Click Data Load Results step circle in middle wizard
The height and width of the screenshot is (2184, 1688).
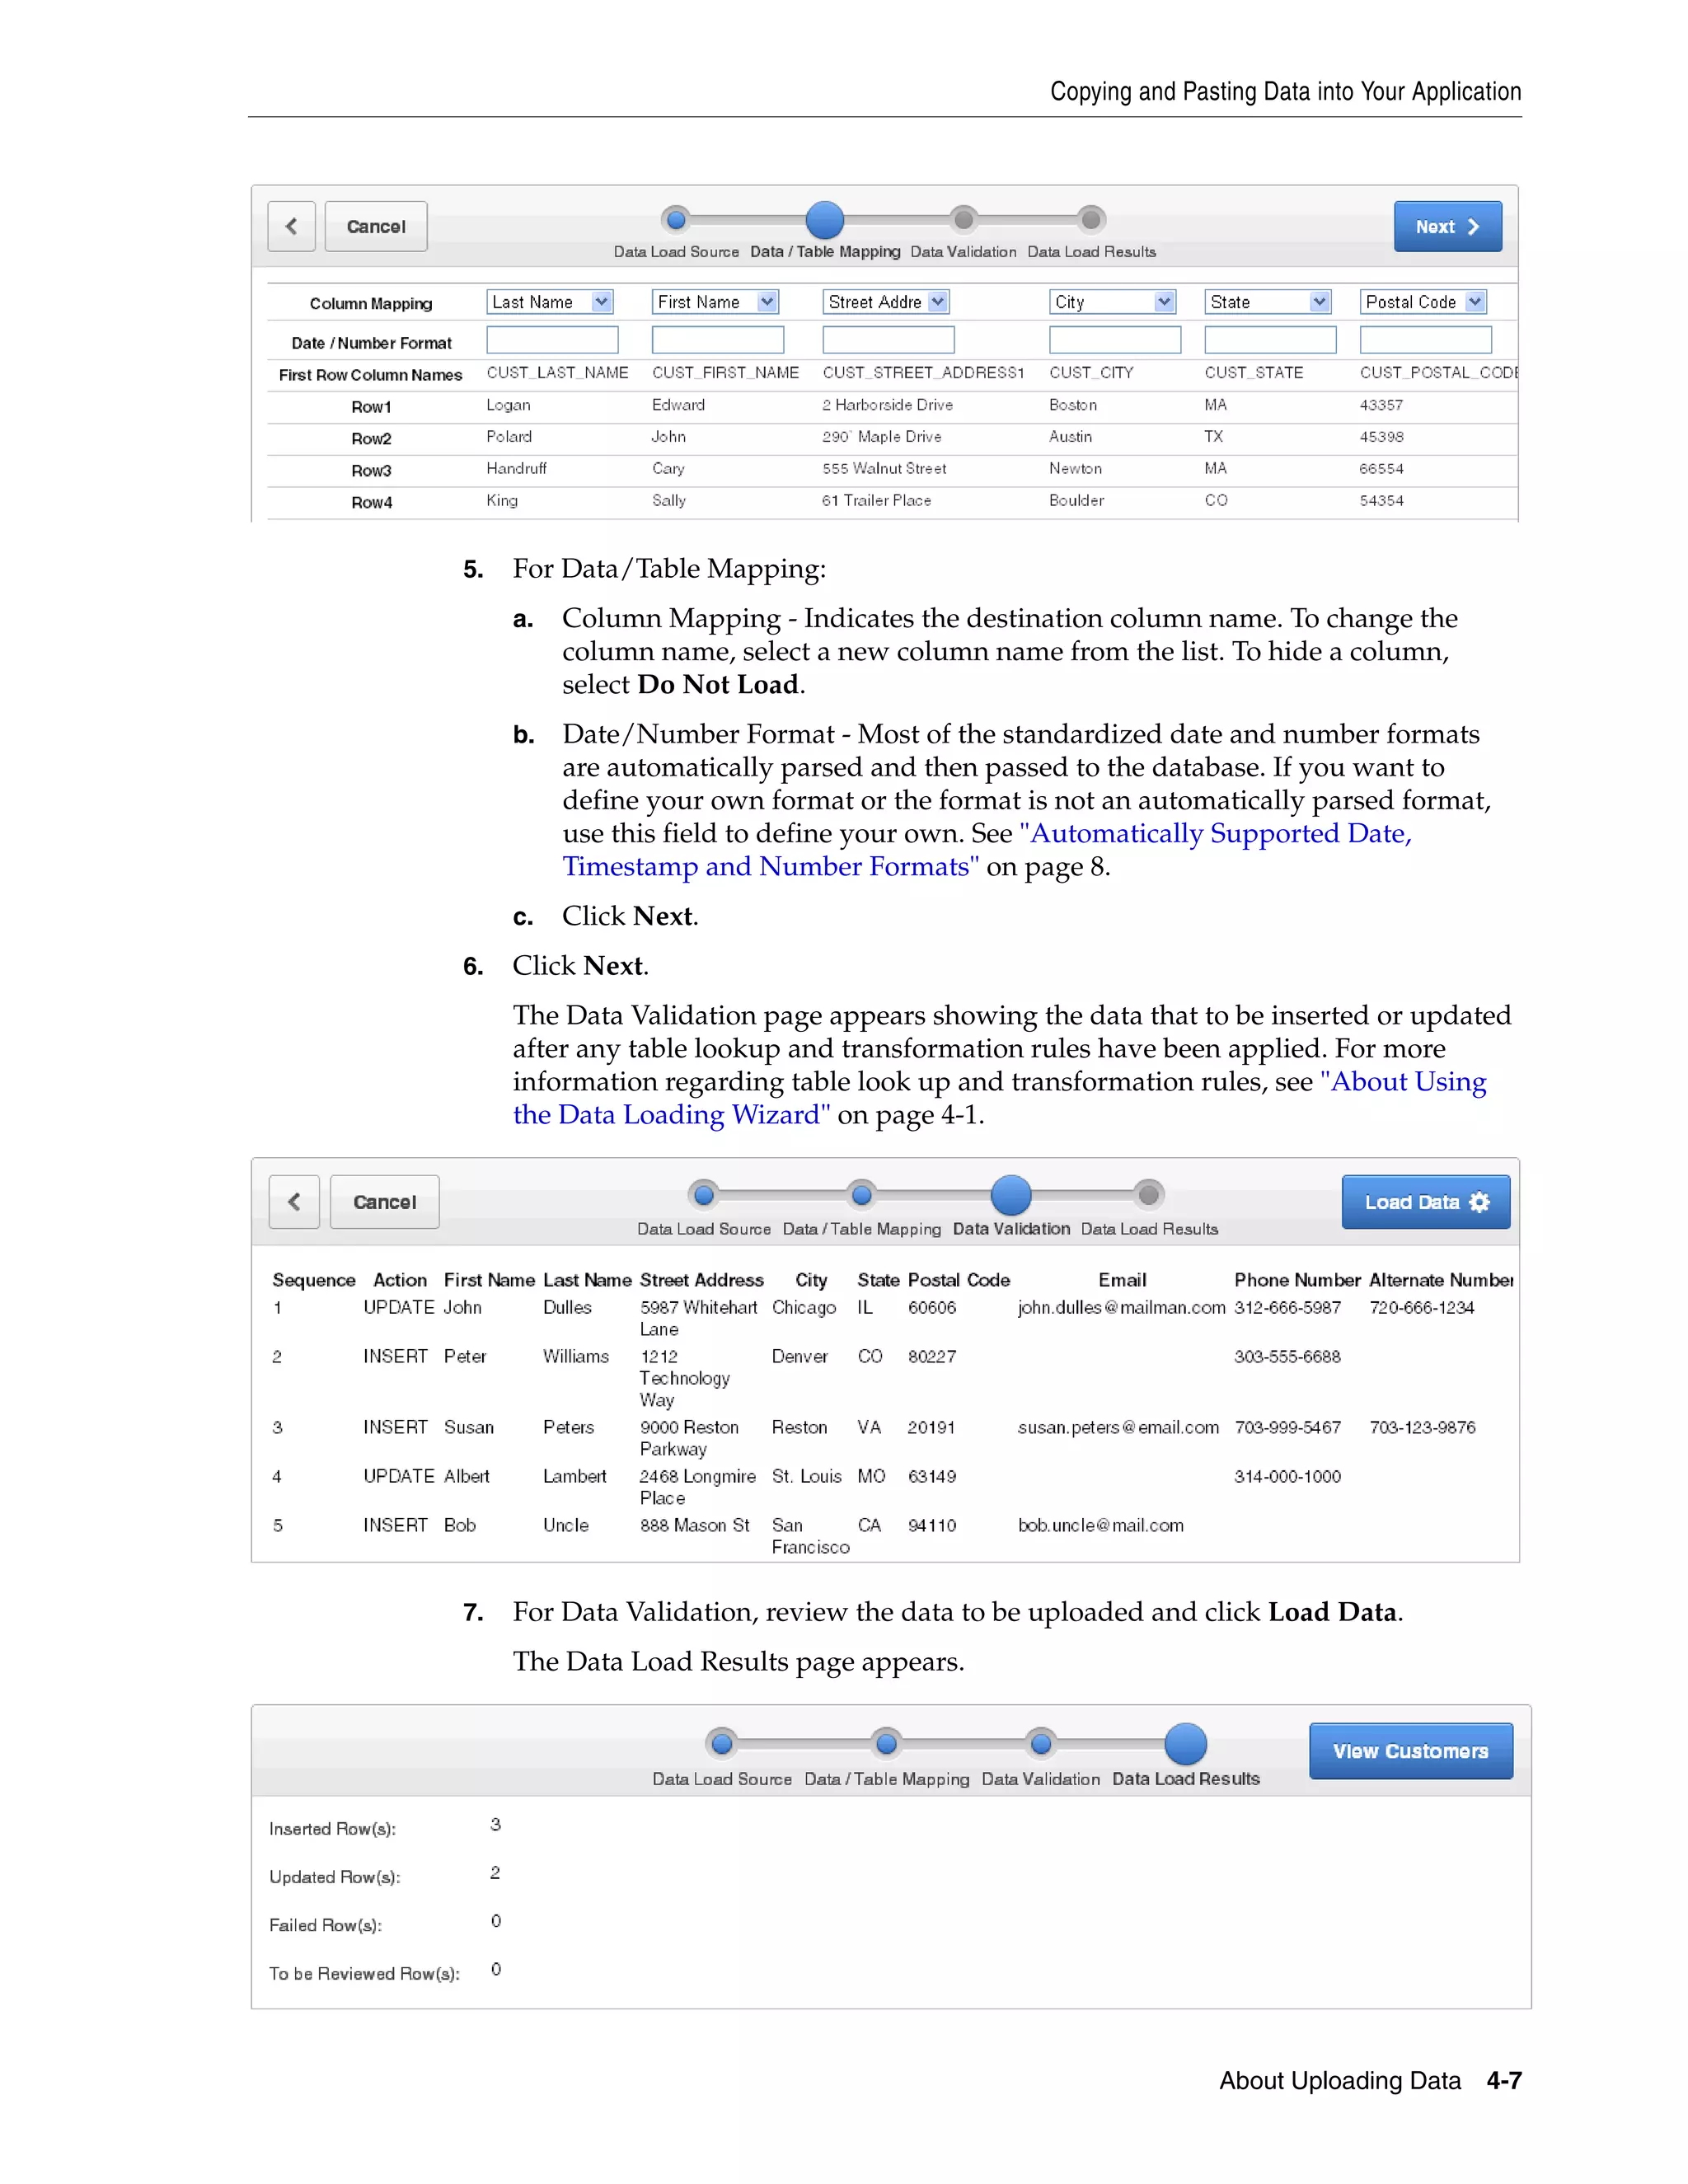[1149, 1194]
